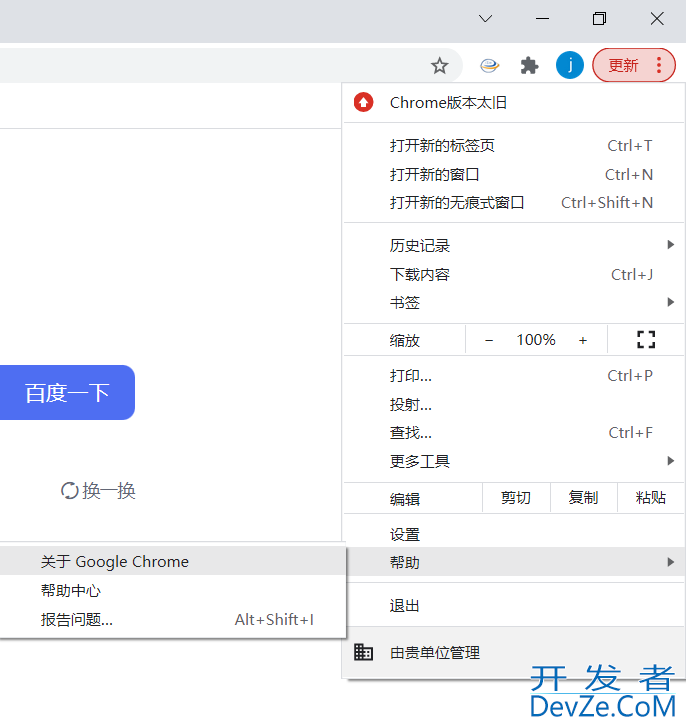Expand the 帮助 help submenu
This screenshot has height=728, width=686.
point(514,562)
